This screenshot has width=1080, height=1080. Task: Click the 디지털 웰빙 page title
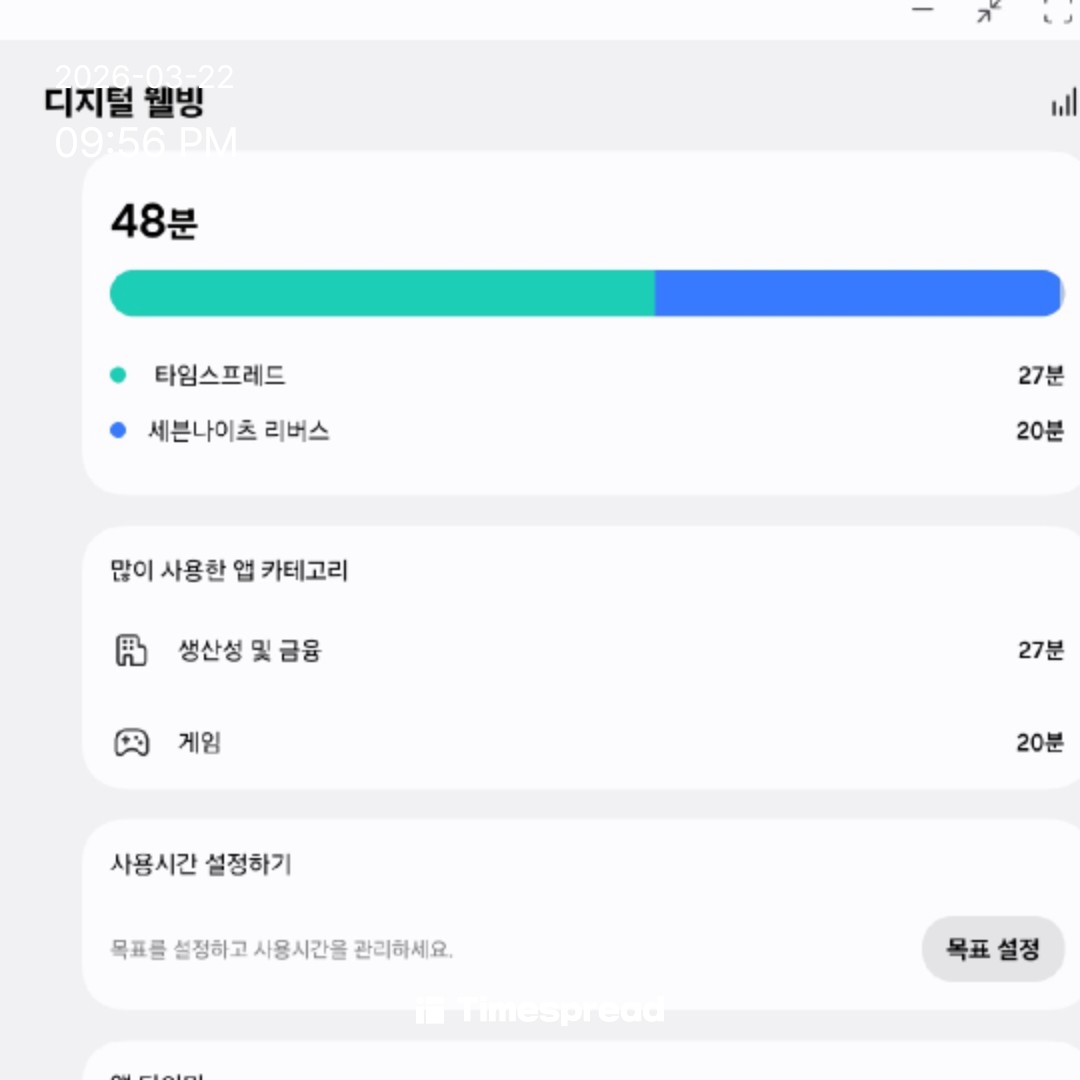[x=125, y=102]
